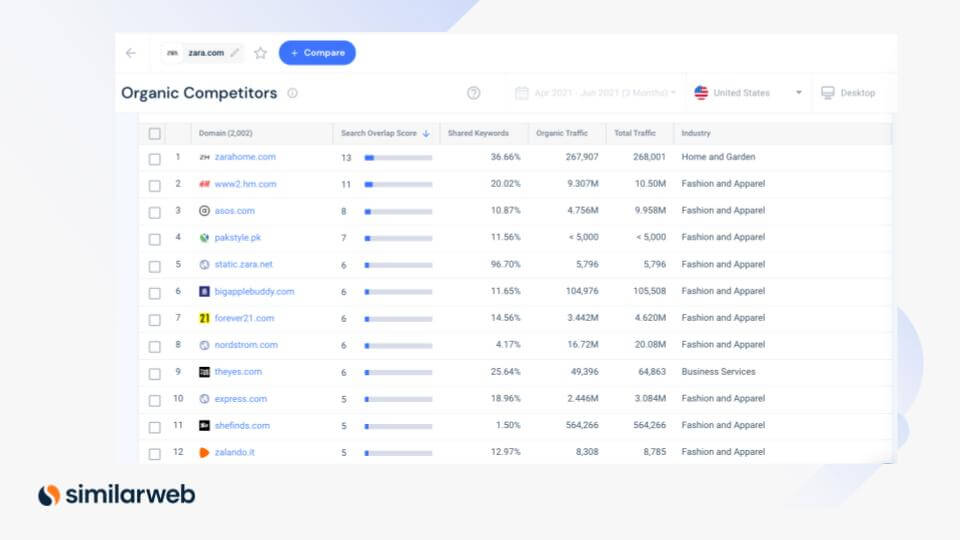Open the date range dropdown
This screenshot has height=540, width=960.
point(595,93)
